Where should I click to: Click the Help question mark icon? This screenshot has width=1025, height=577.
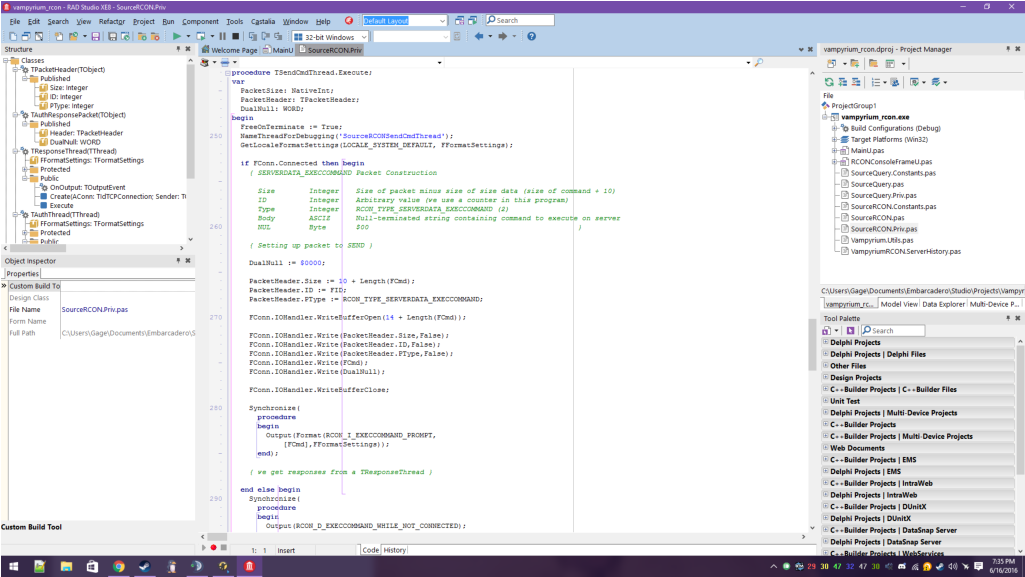click(531, 37)
